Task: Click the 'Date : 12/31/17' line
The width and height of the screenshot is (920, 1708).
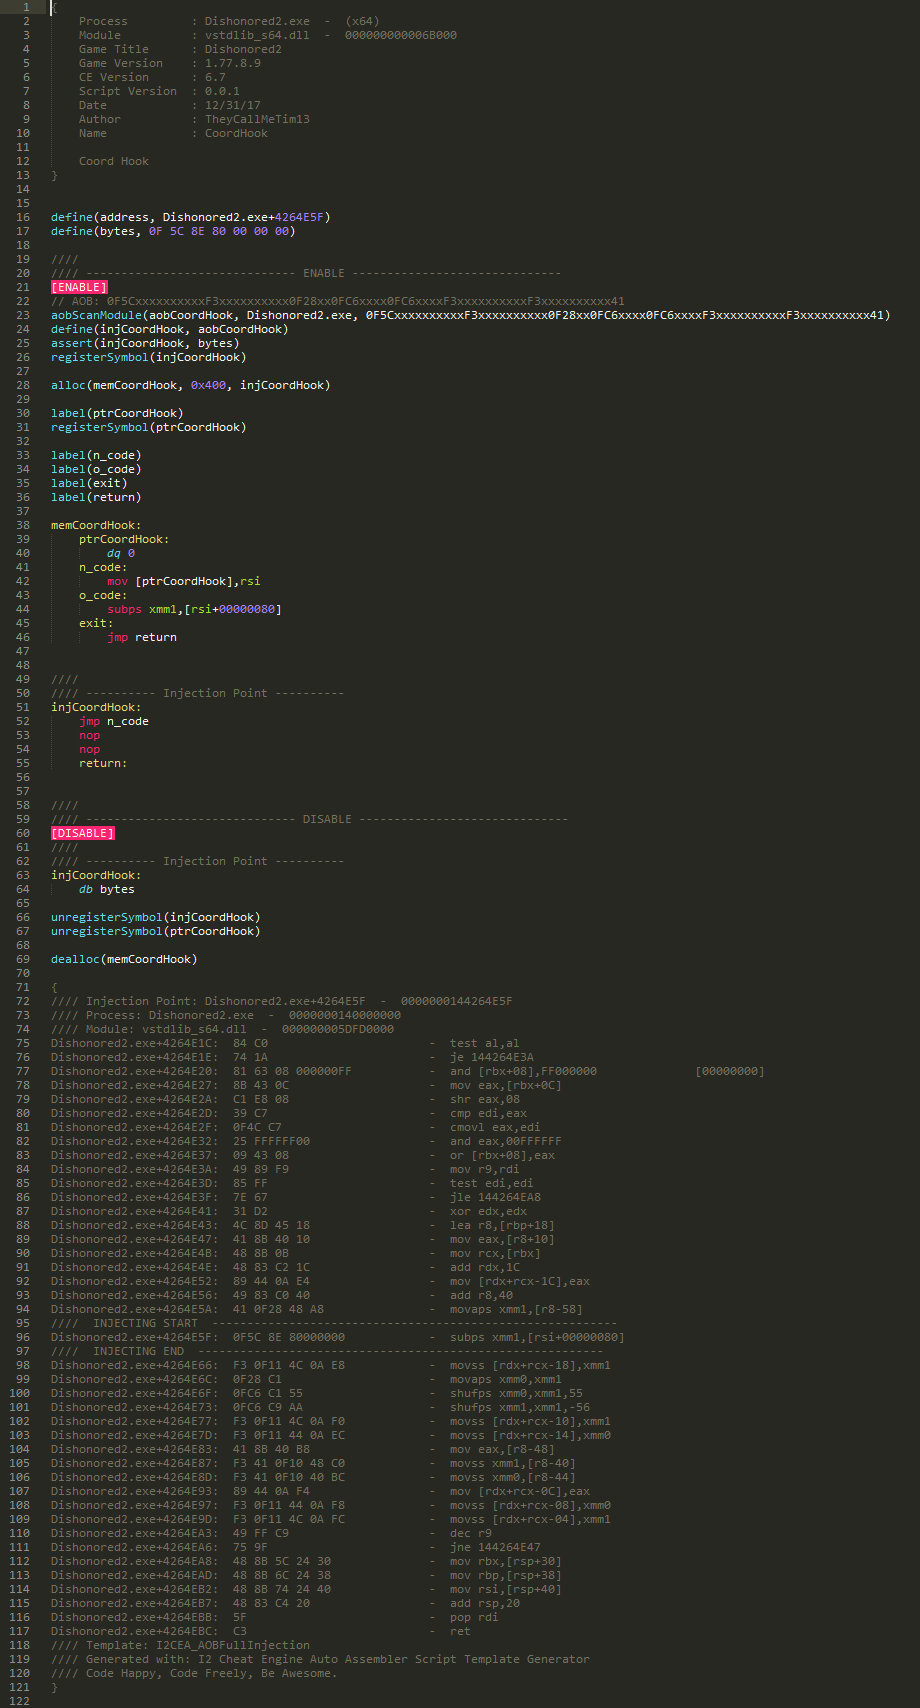Action: click(170, 105)
